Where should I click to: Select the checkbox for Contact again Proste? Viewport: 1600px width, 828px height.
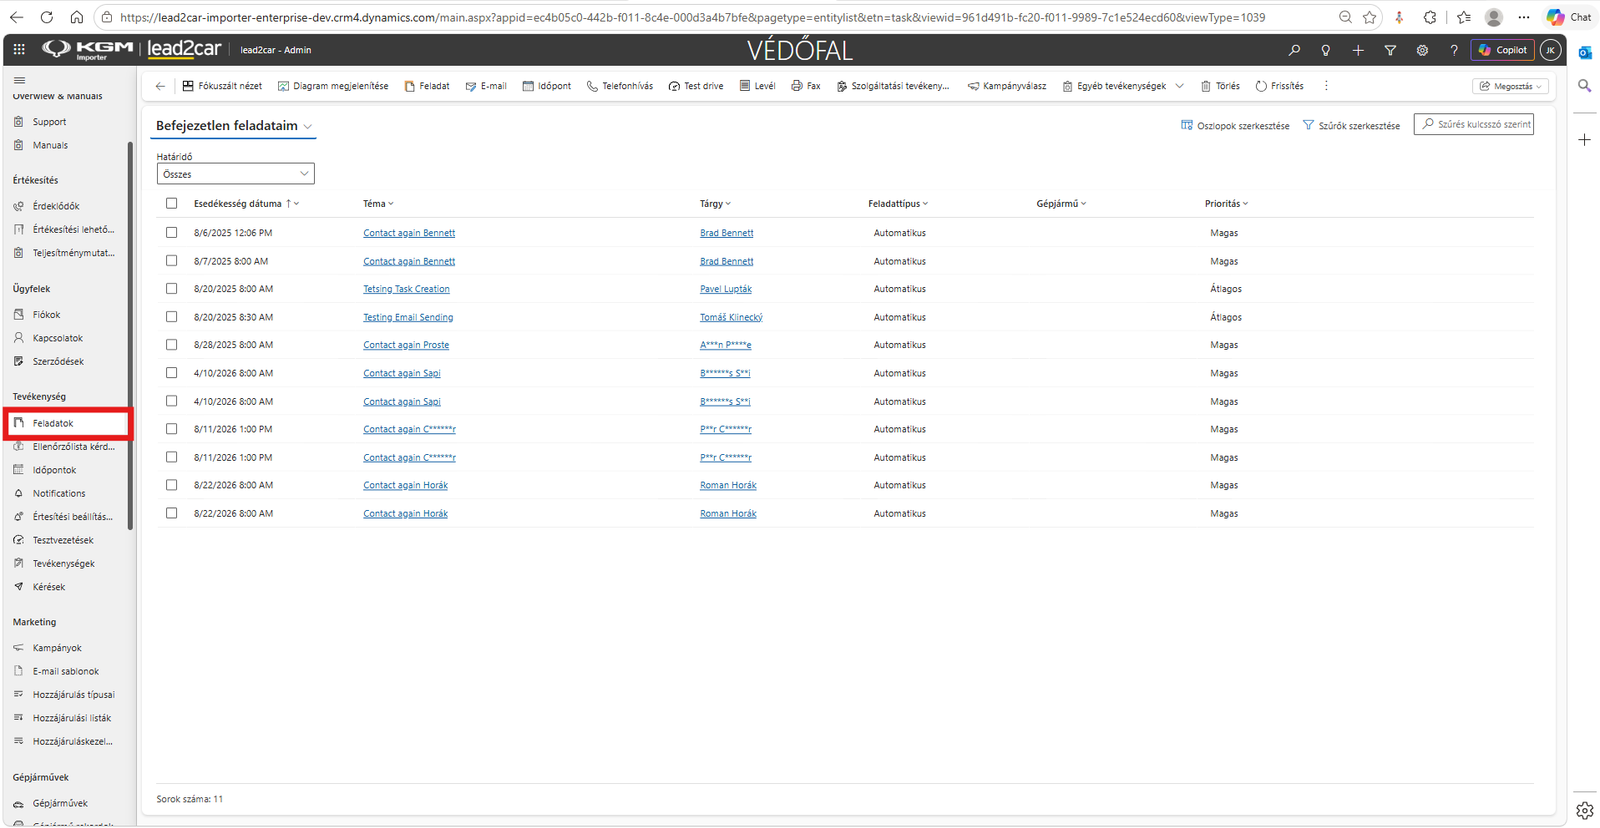click(x=172, y=345)
